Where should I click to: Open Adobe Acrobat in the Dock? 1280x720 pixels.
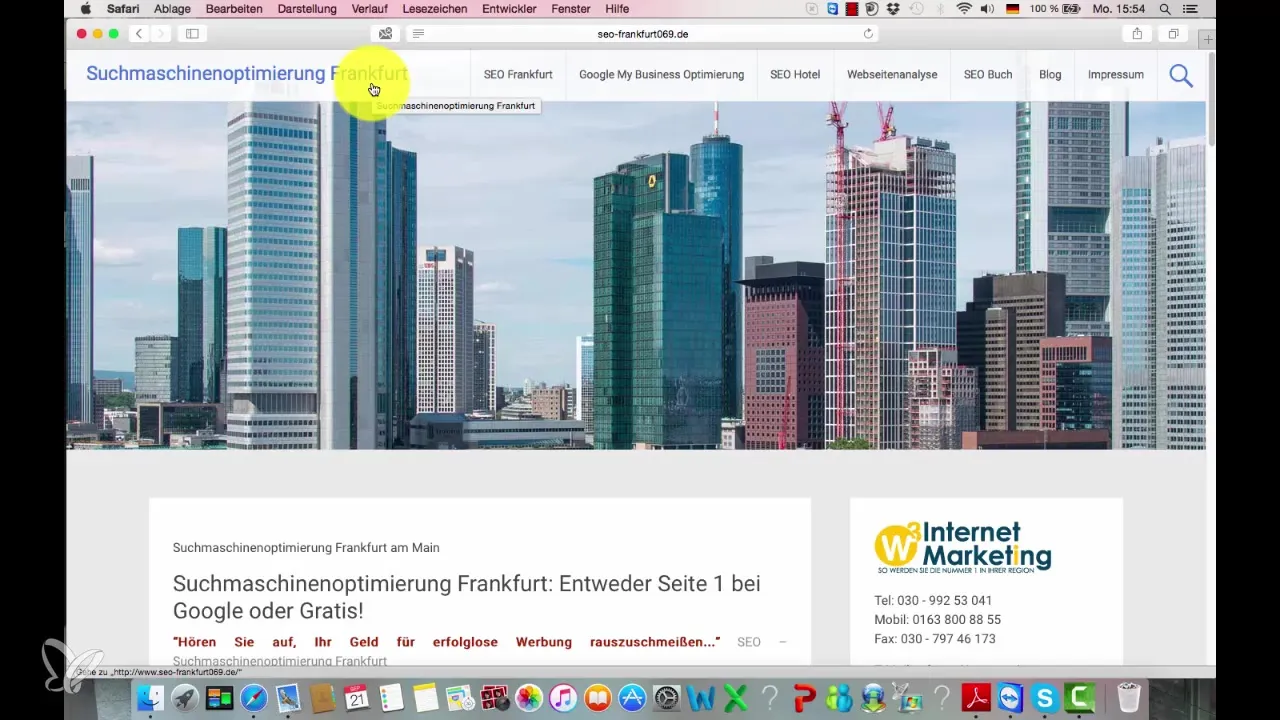click(x=977, y=697)
